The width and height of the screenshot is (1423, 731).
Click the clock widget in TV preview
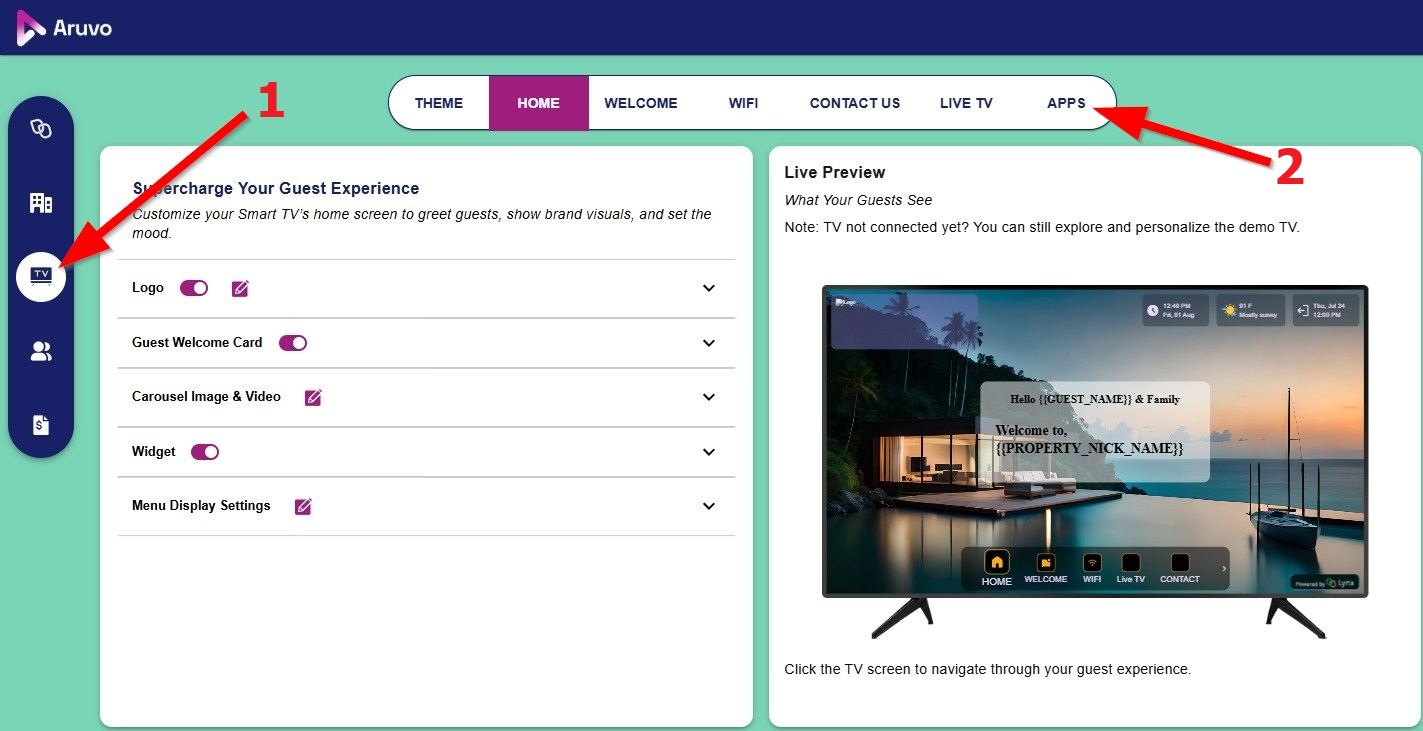tap(1176, 310)
